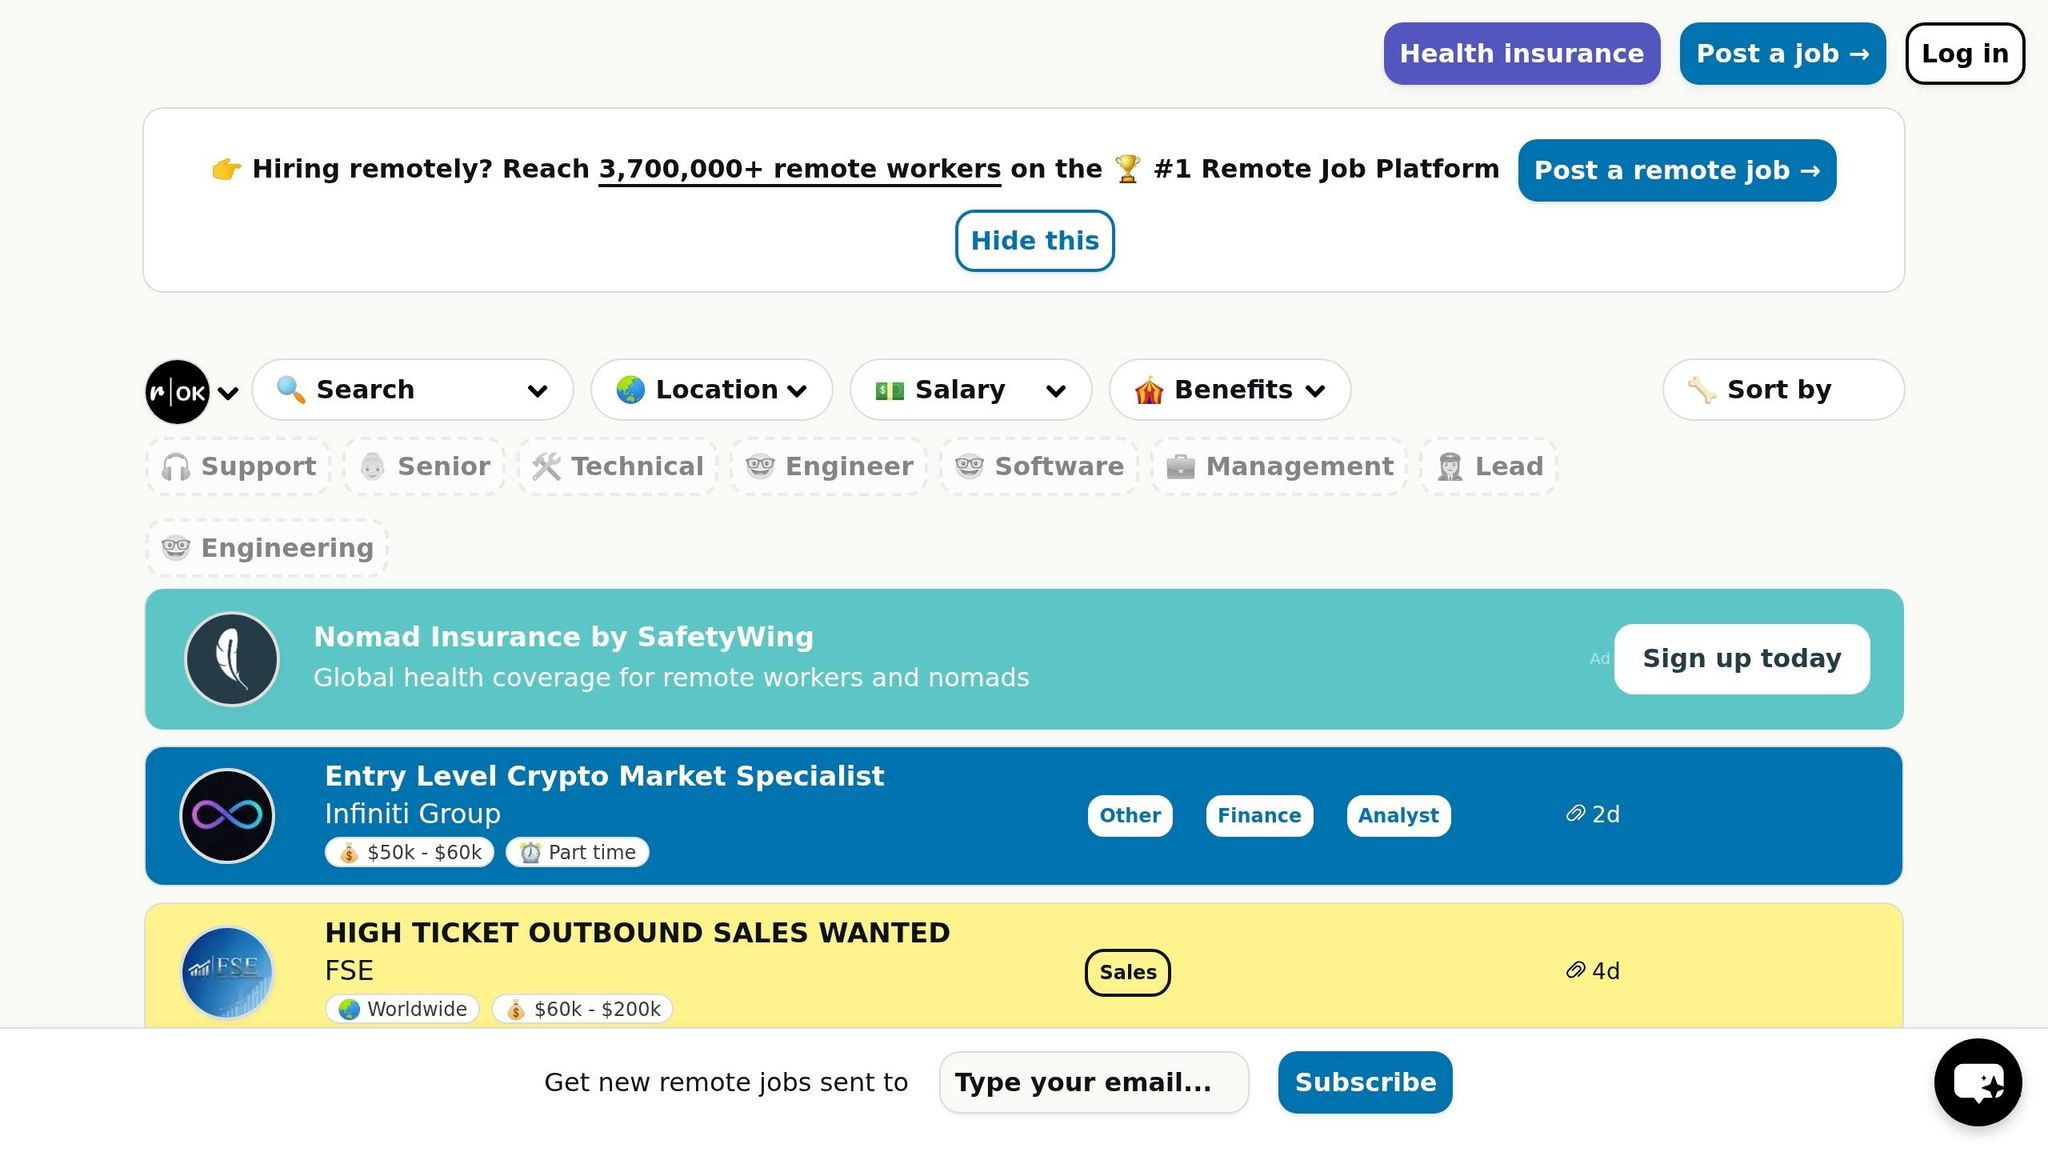Image resolution: width=2048 pixels, height=1152 pixels.
Task: Open the 3,700,000+ remote workers link
Action: coord(800,170)
